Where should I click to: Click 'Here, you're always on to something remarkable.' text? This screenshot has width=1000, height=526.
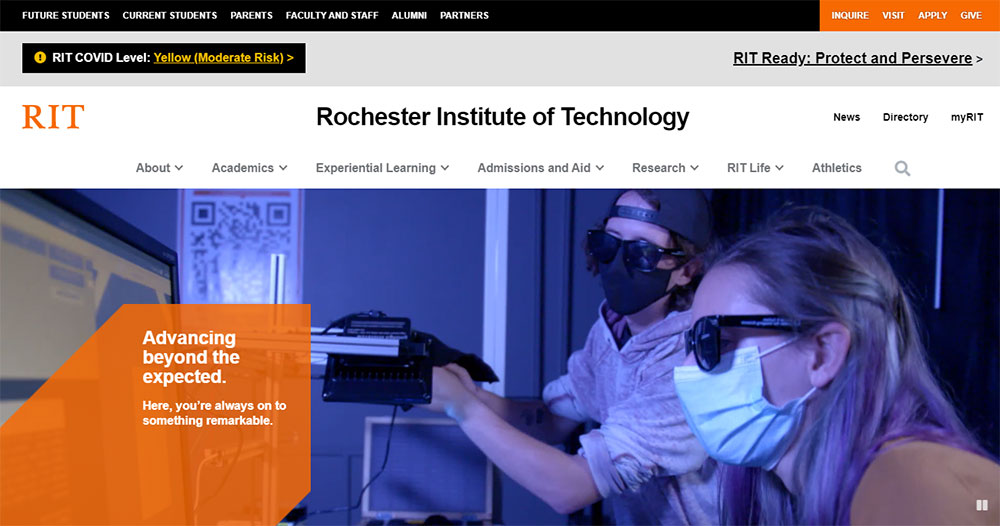214,413
